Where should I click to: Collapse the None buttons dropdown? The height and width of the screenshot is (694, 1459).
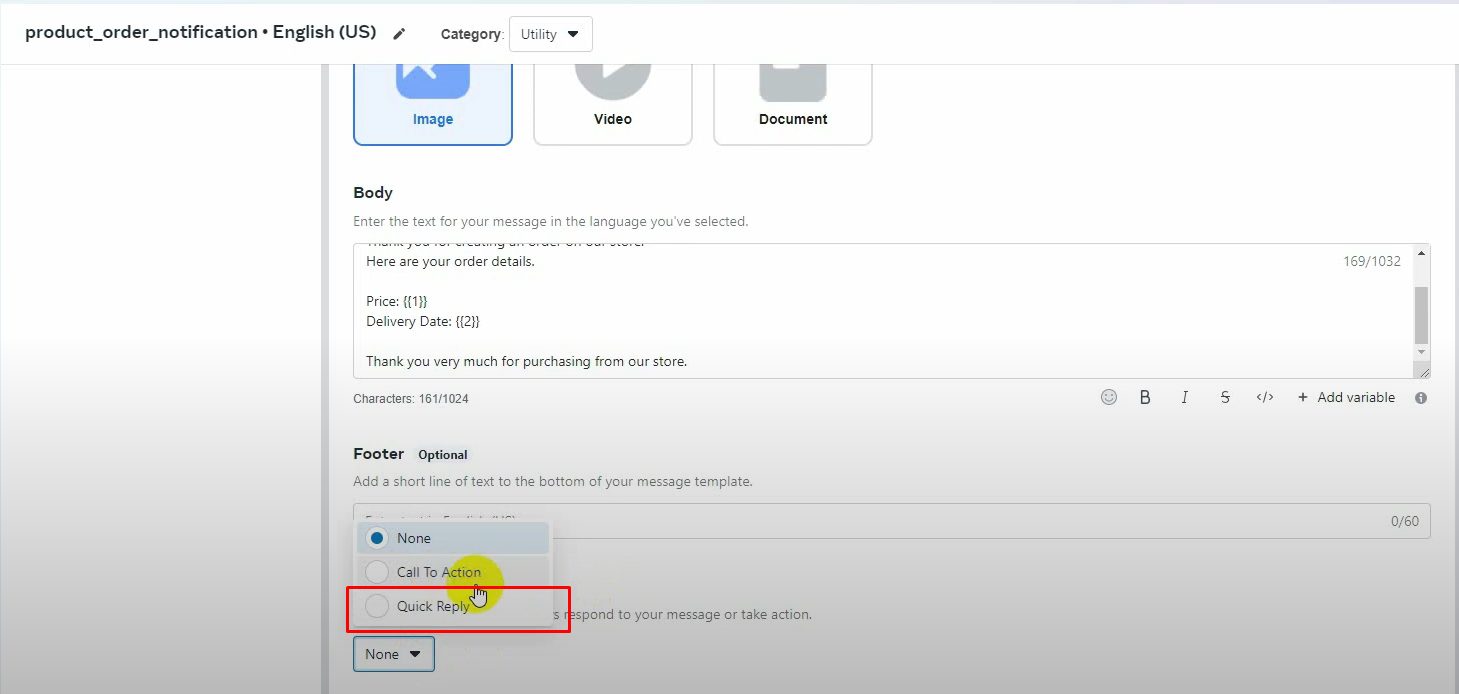tap(393, 654)
